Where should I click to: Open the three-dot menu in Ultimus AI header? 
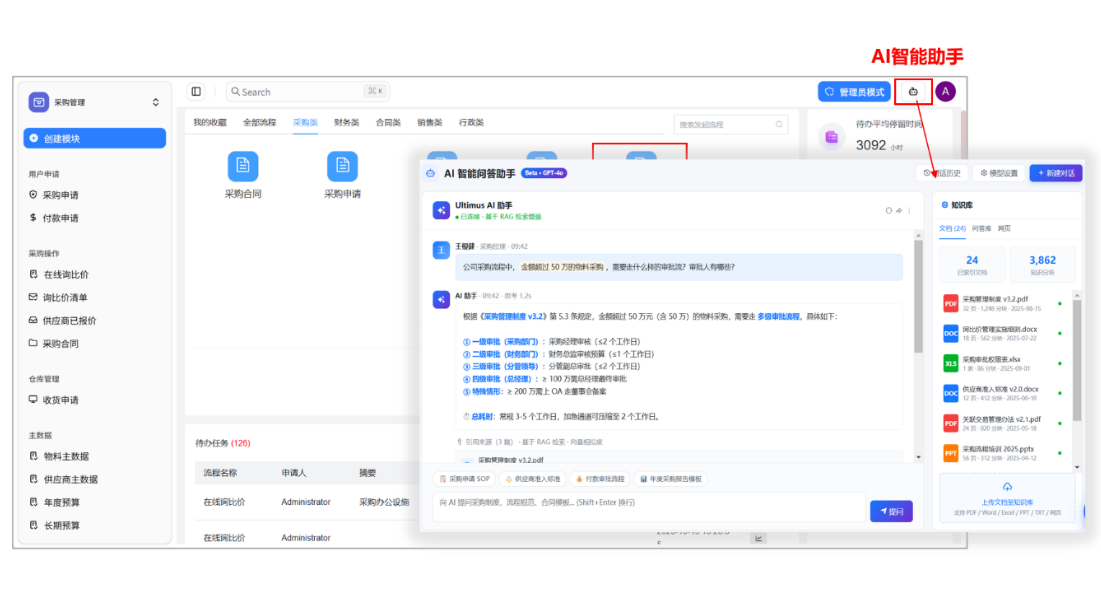tap(909, 211)
